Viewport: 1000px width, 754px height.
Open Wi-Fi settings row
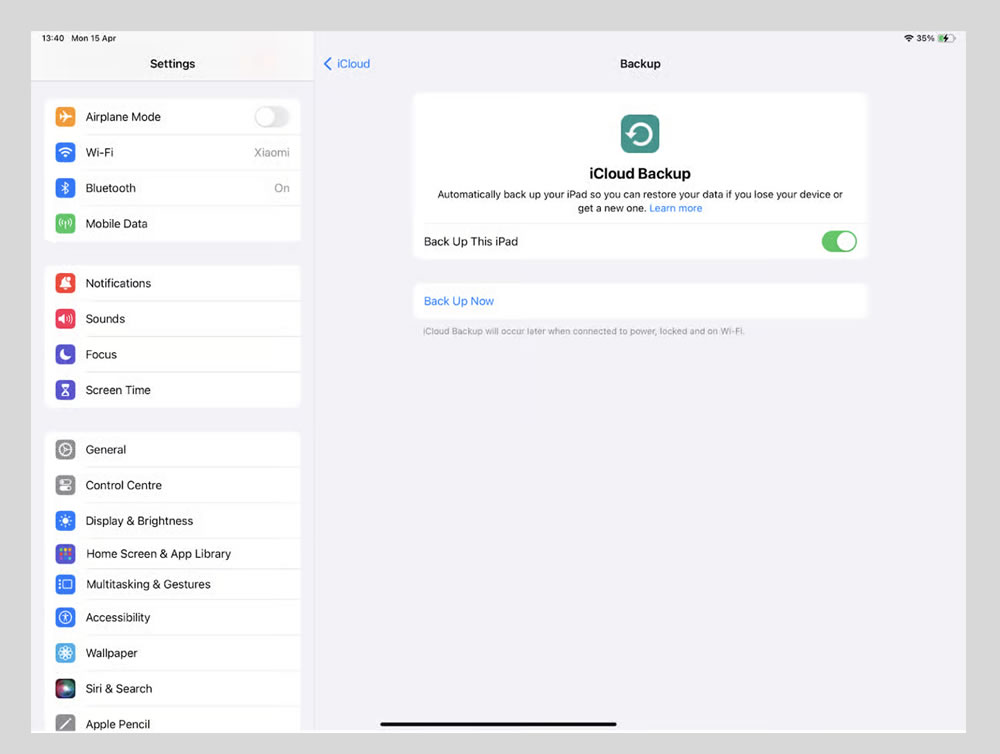172,152
